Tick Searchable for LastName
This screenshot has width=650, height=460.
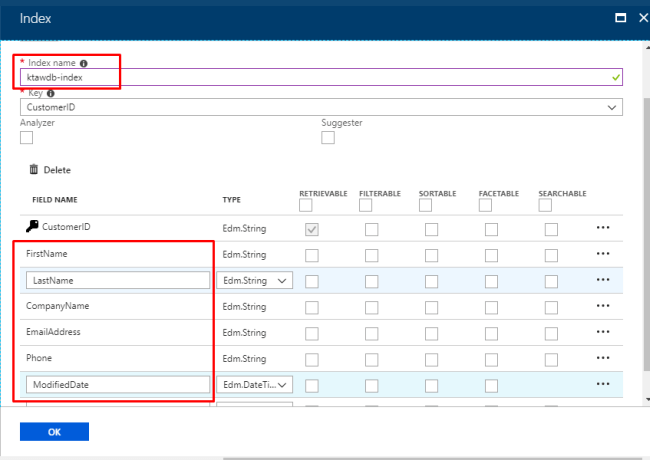tap(551, 282)
